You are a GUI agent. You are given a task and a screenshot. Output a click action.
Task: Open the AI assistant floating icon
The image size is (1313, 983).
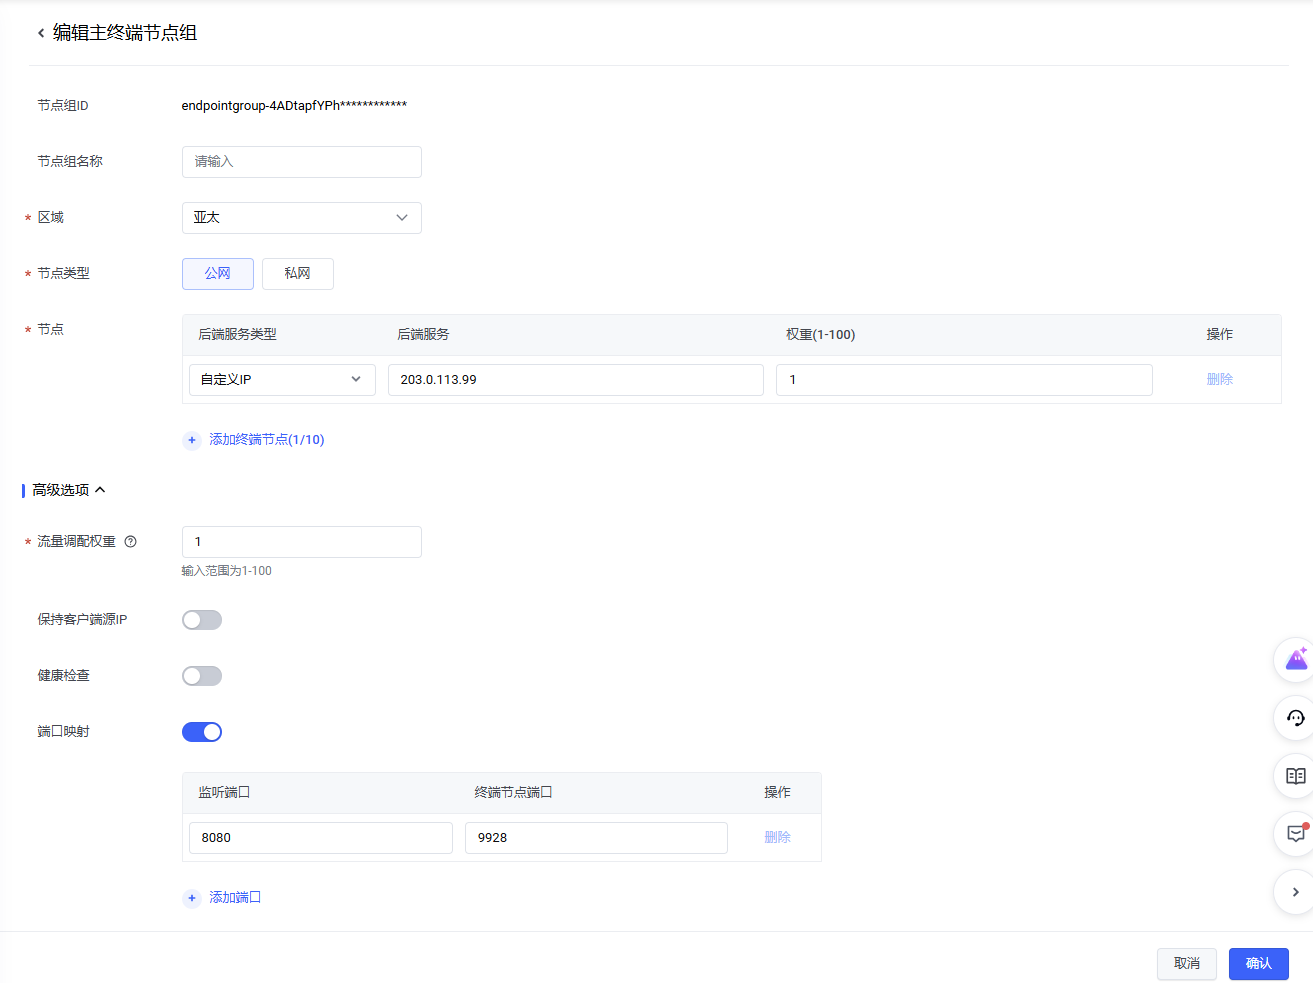(x=1296, y=660)
